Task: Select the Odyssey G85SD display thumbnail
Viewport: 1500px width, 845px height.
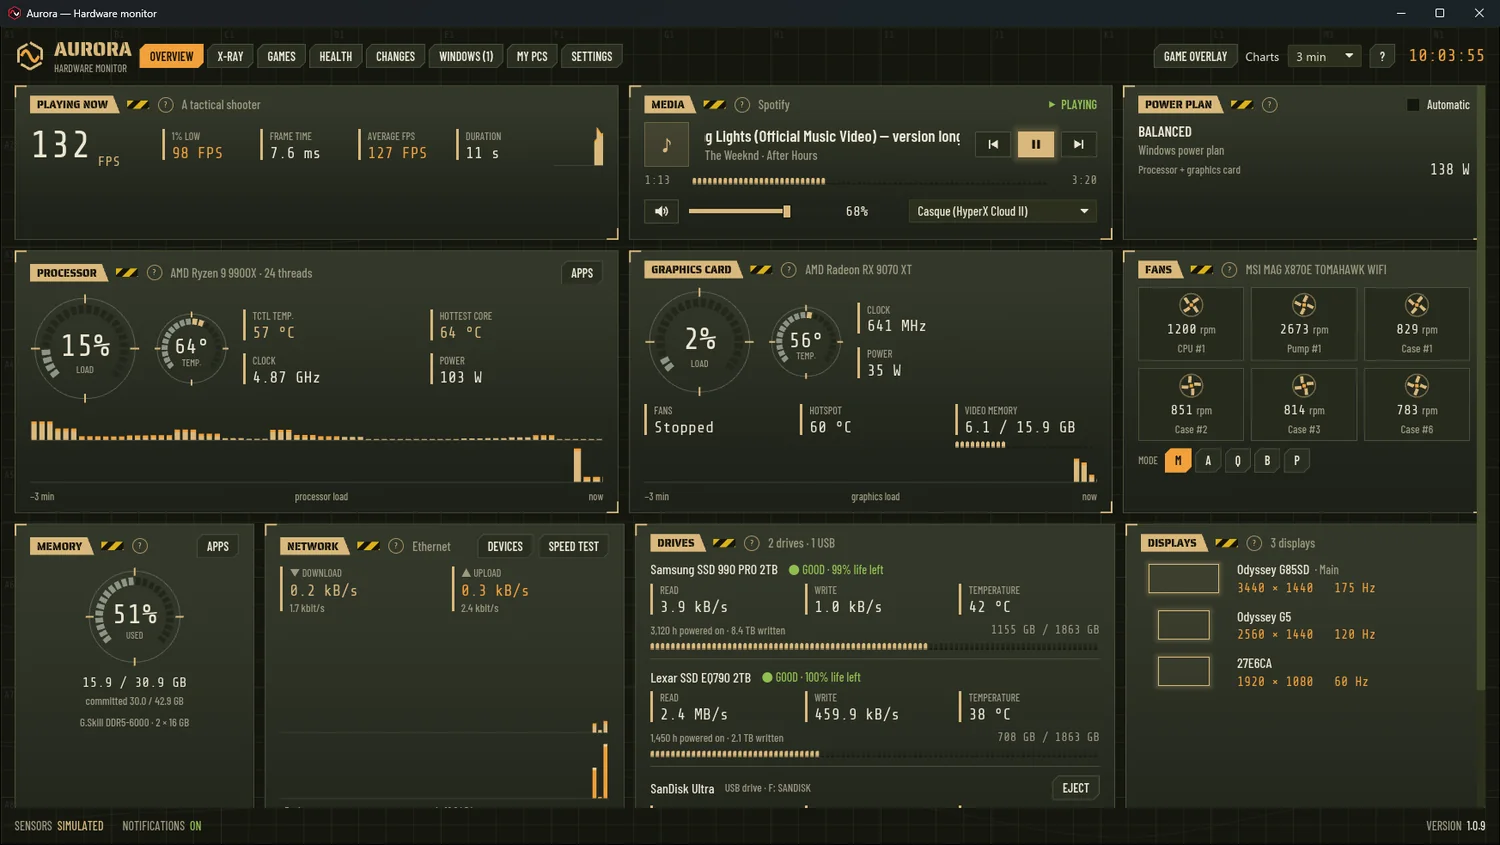Action: [1183, 578]
